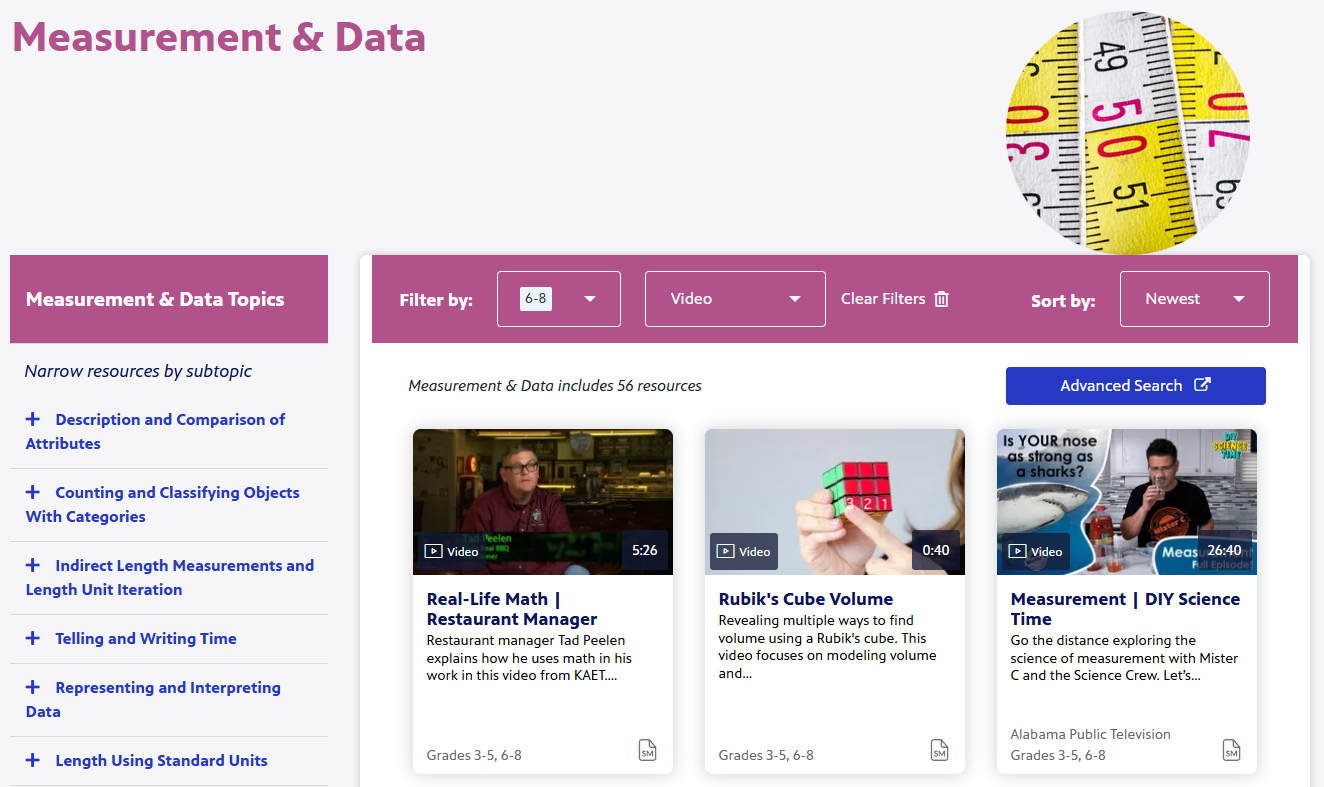Click the 26:40 duration label
The height and width of the screenshot is (787, 1324).
coord(1225,550)
